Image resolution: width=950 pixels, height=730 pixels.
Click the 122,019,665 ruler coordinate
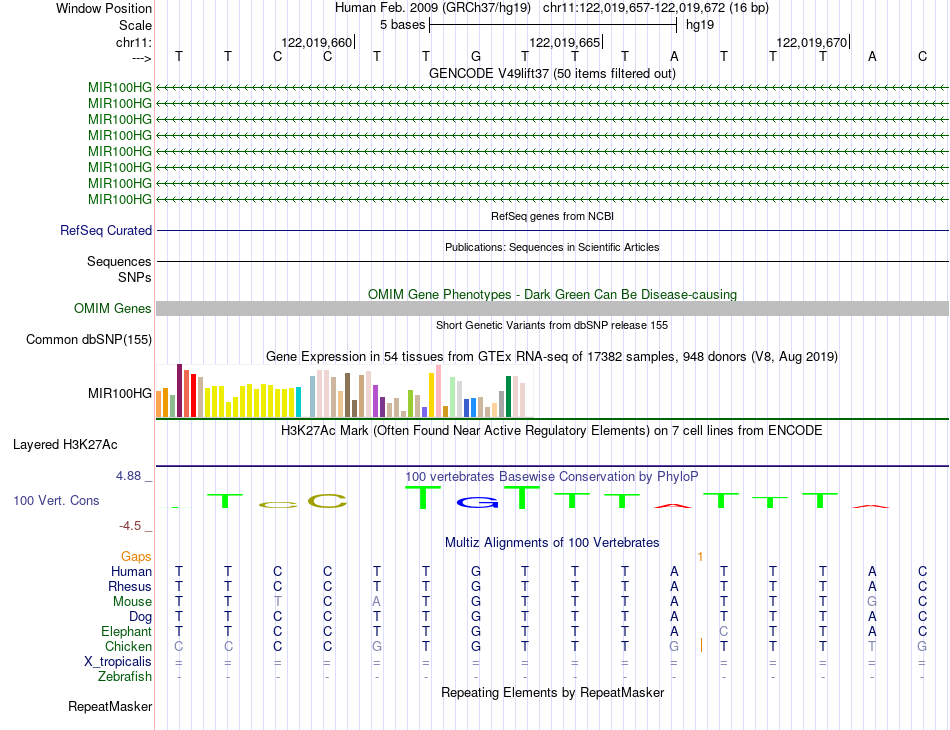[565, 42]
